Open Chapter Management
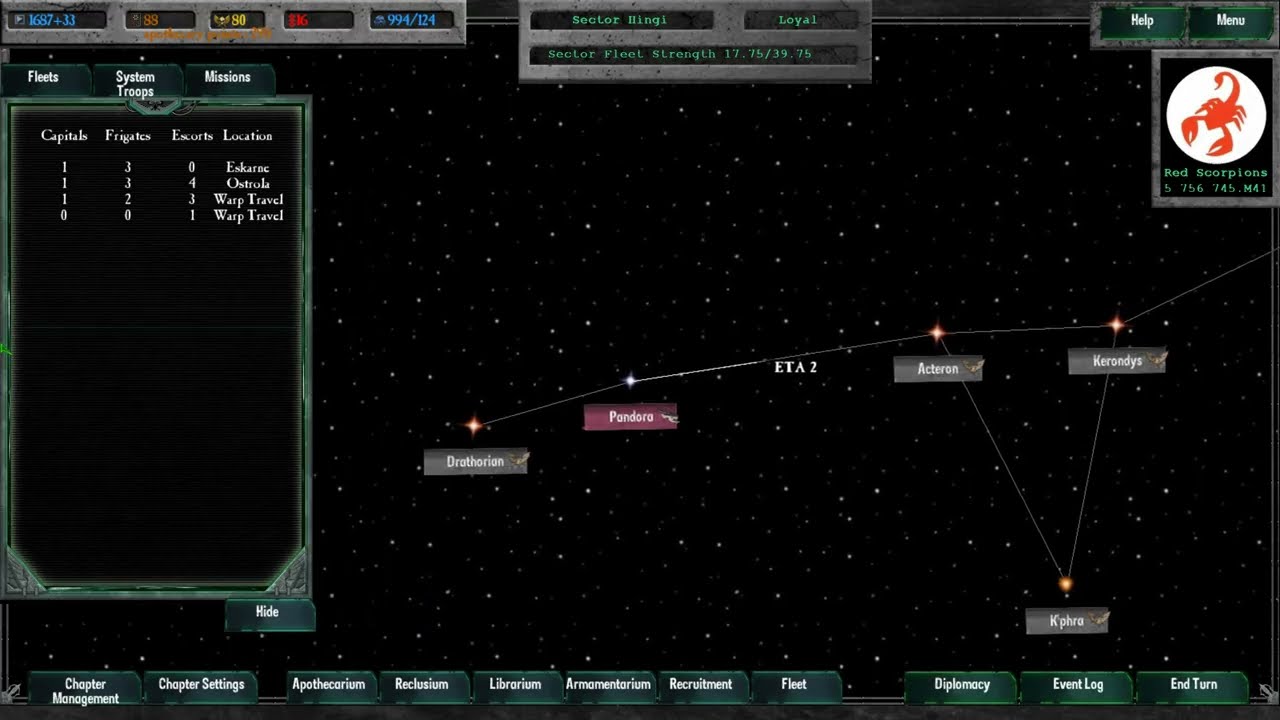This screenshot has width=1280, height=720. tap(86, 690)
